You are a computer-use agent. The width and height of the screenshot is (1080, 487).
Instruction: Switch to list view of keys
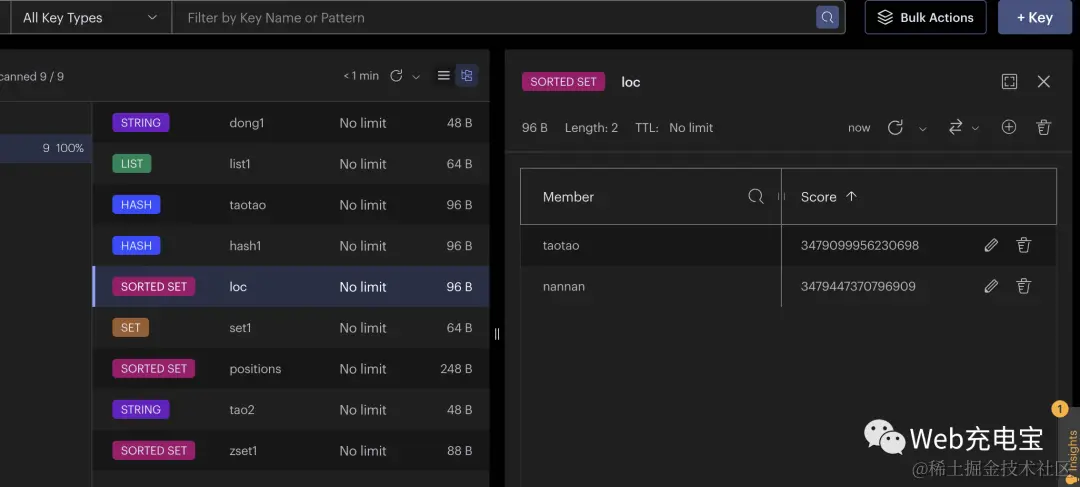click(444, 76)
